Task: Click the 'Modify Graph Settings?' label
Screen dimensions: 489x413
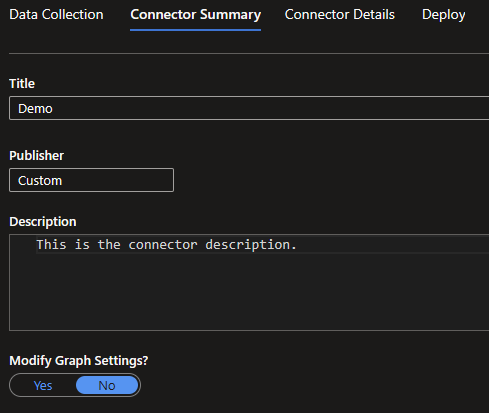Action: [79, 361]
